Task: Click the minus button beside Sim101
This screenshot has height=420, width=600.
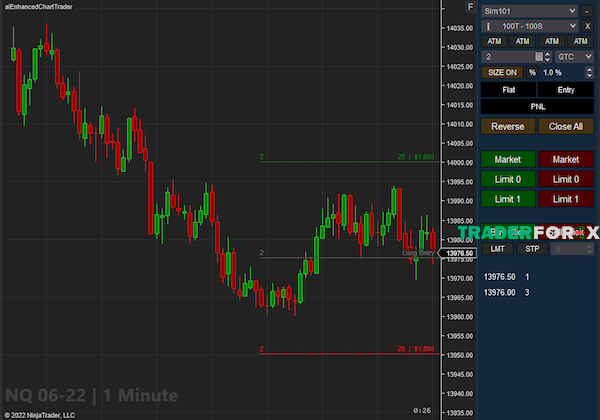Action: tap(587, 11)
